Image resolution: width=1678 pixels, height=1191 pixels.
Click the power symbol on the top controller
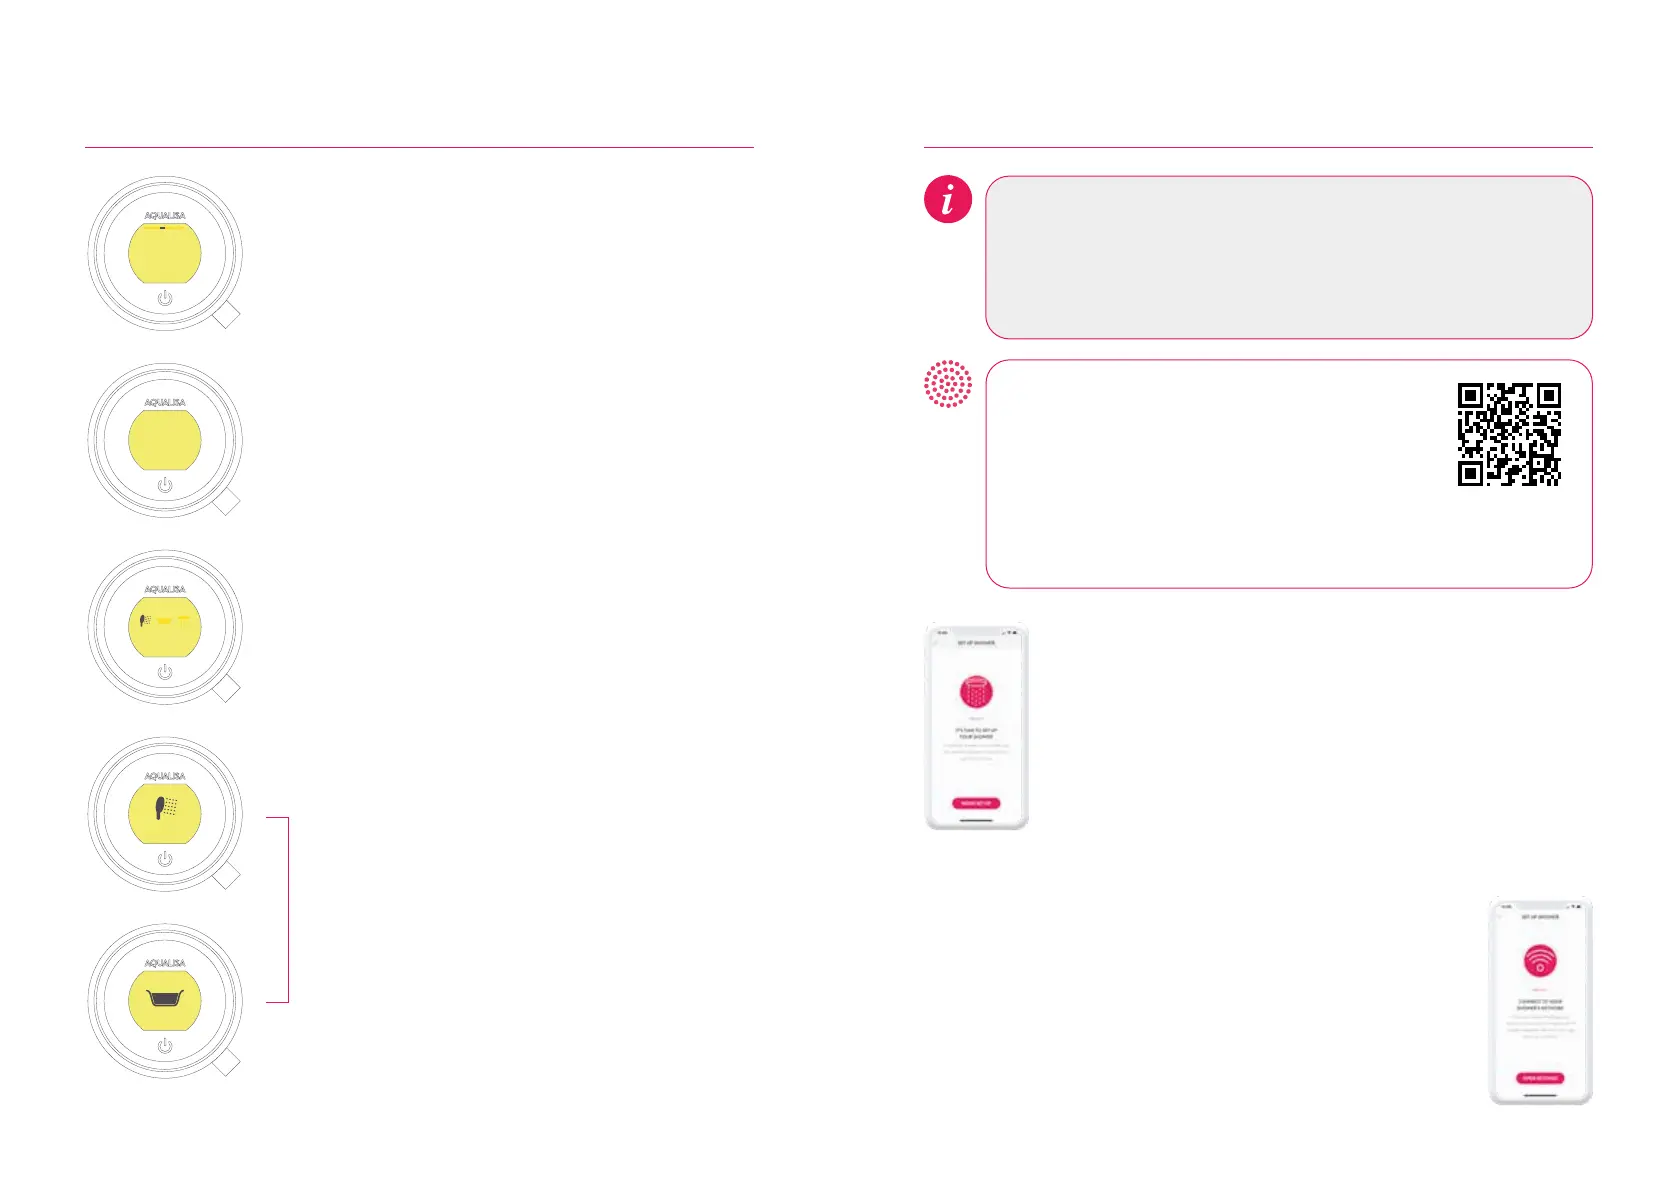(165, 298)
